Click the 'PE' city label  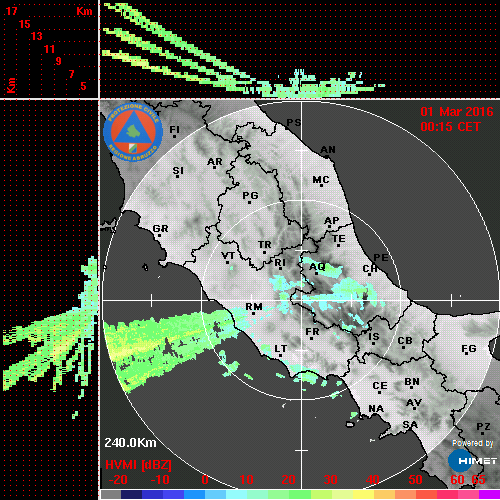pyautogui.click(x=381, y=257)
